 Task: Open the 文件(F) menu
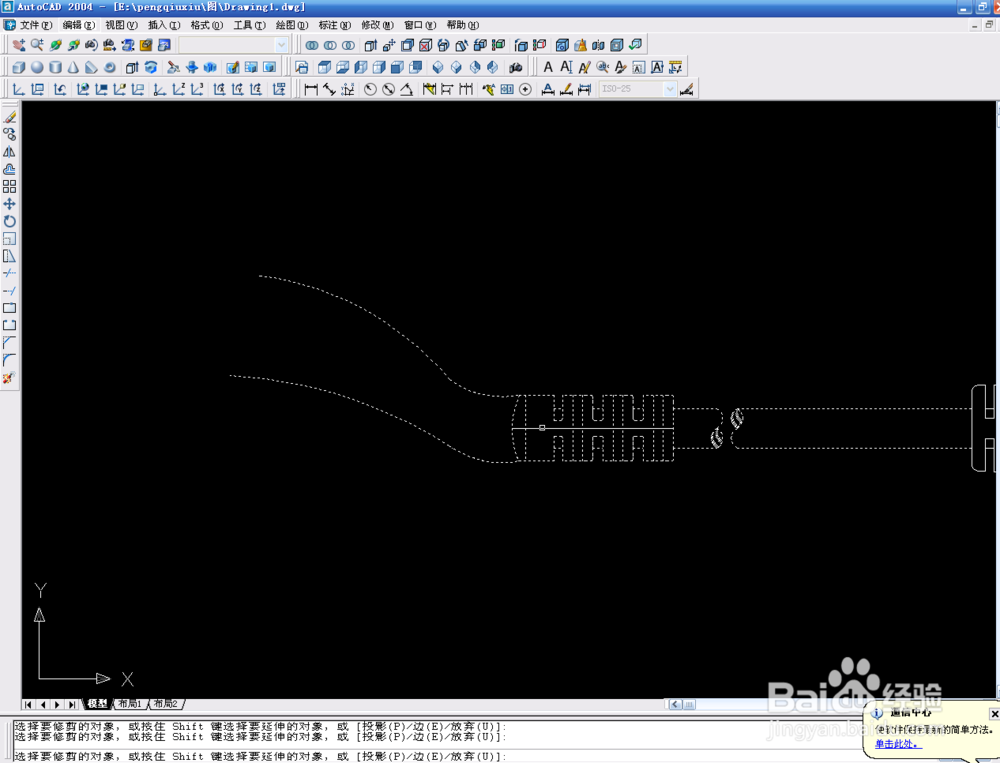36,25
